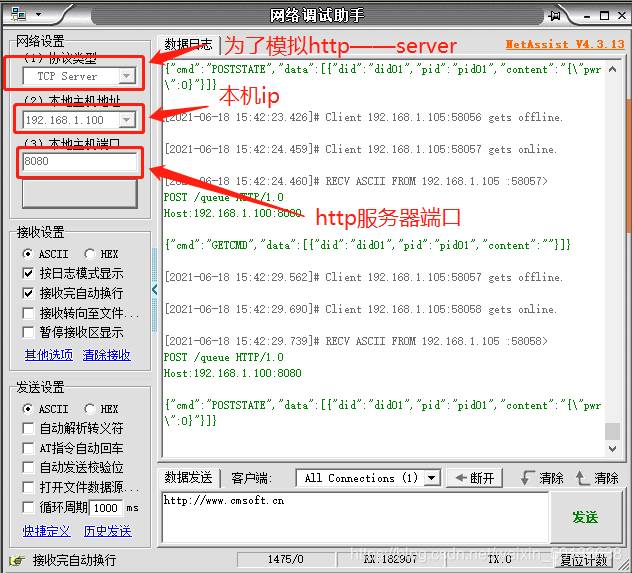Click the local port field showing 8080
The width and height of the screenshot is (632, 573).
[79, 162]
